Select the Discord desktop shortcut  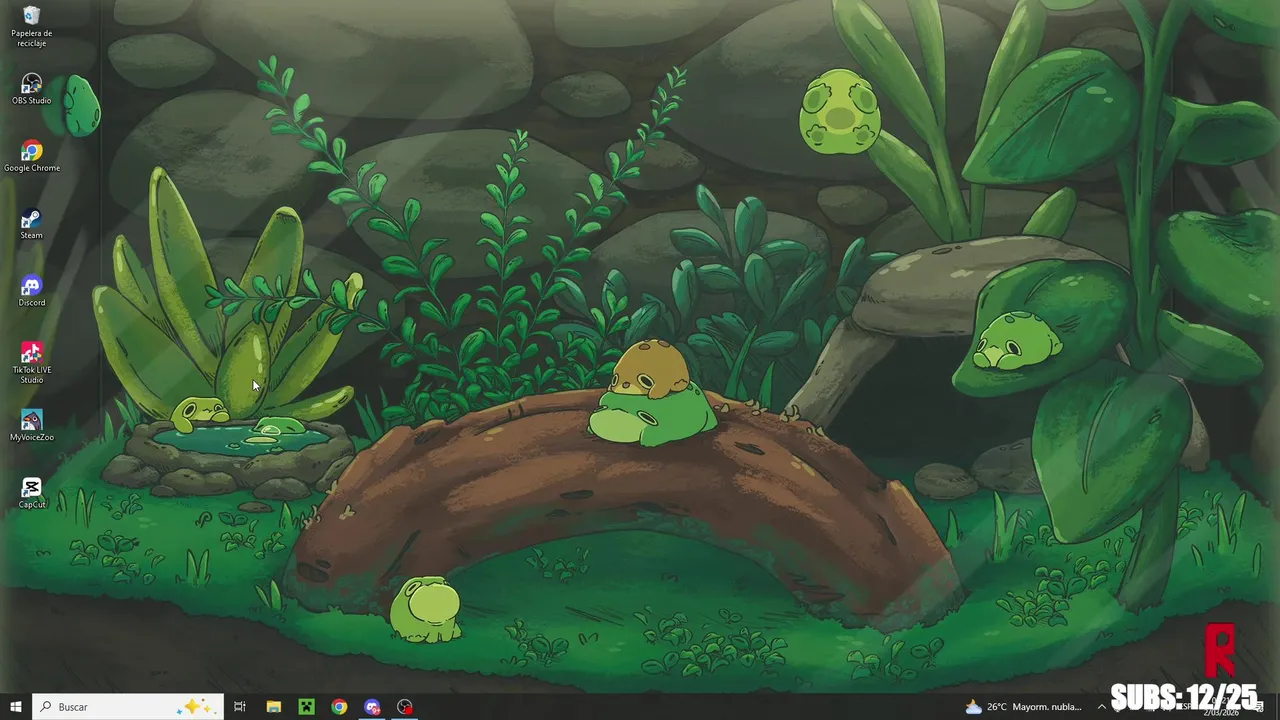coord(32,291)
